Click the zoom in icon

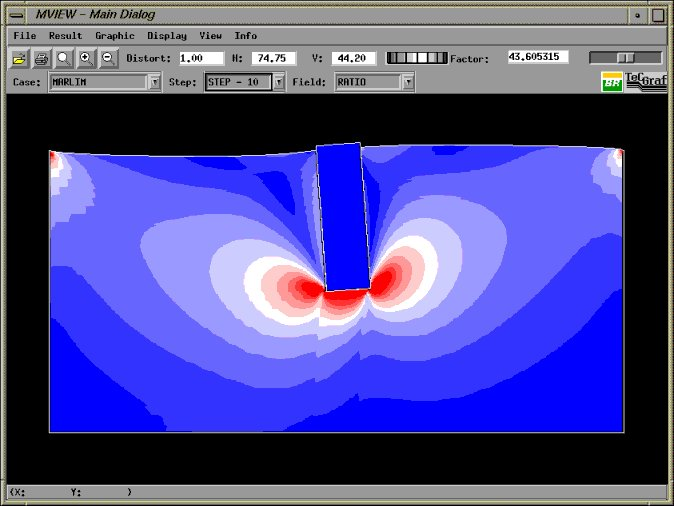(x=86, y=59)
